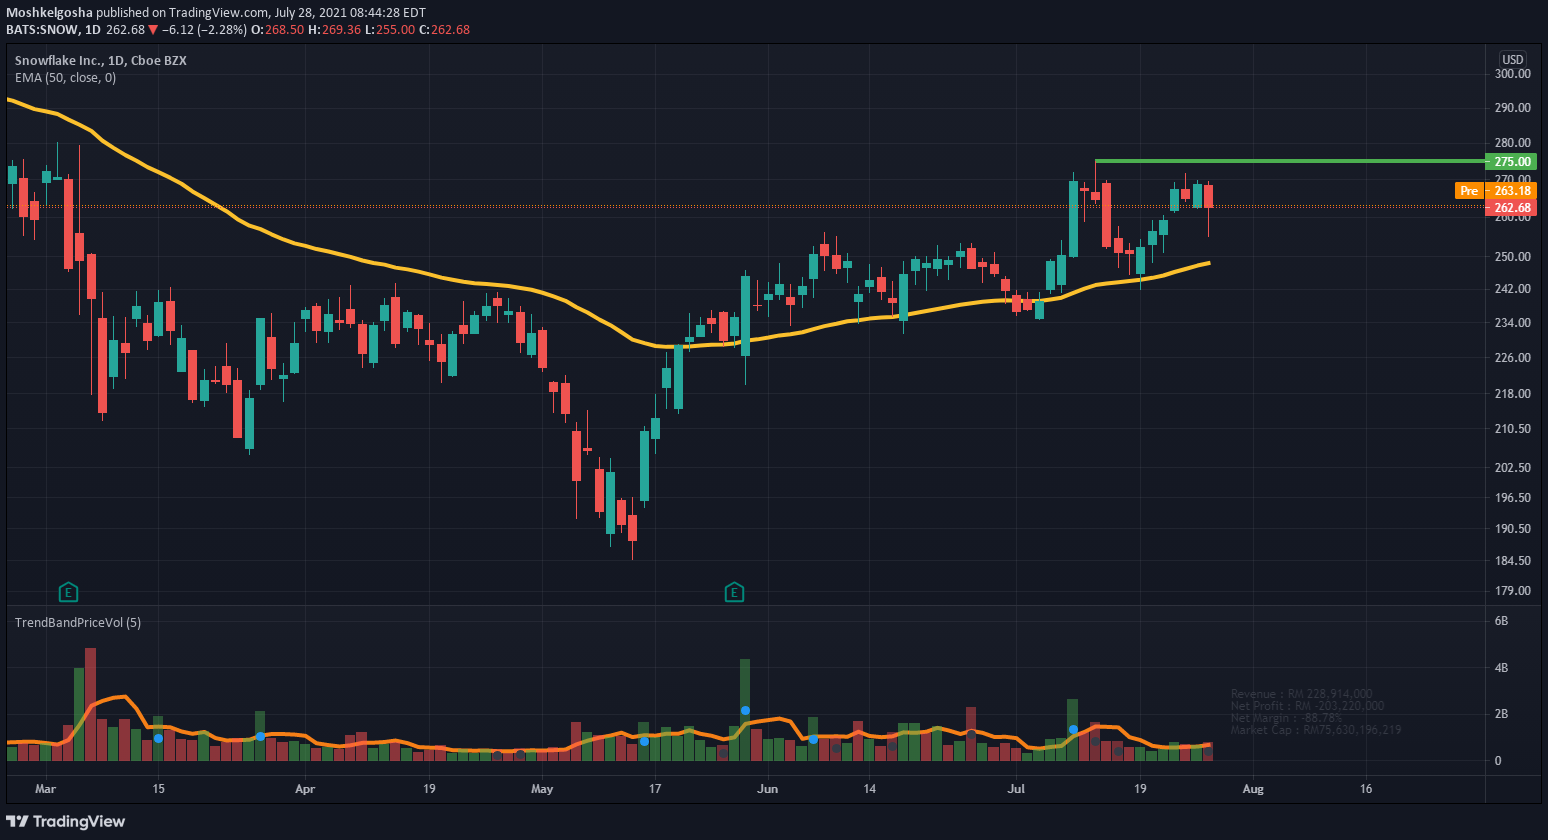Click the Revenue : RM 228,914,000 text
The image size is (1548, 840).
point(1301,694)
